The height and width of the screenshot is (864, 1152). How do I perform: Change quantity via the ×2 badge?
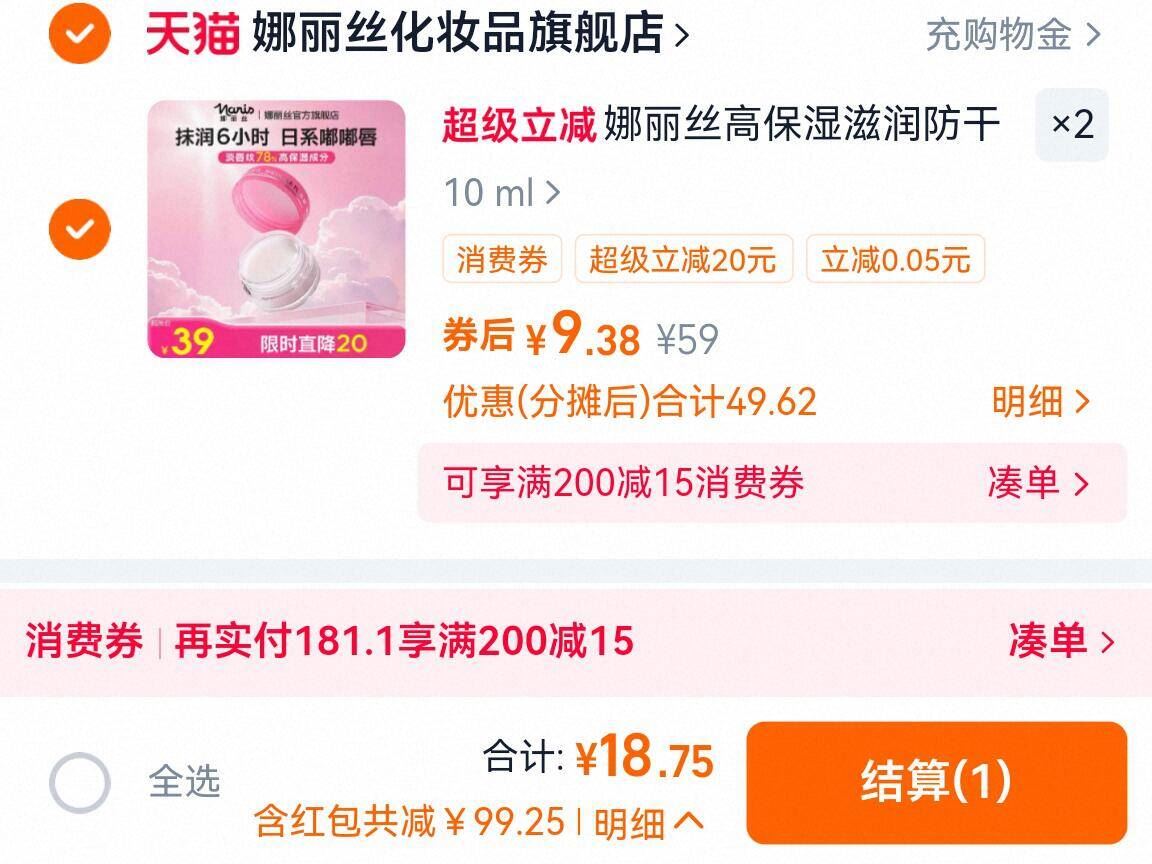coord(1072,125)
